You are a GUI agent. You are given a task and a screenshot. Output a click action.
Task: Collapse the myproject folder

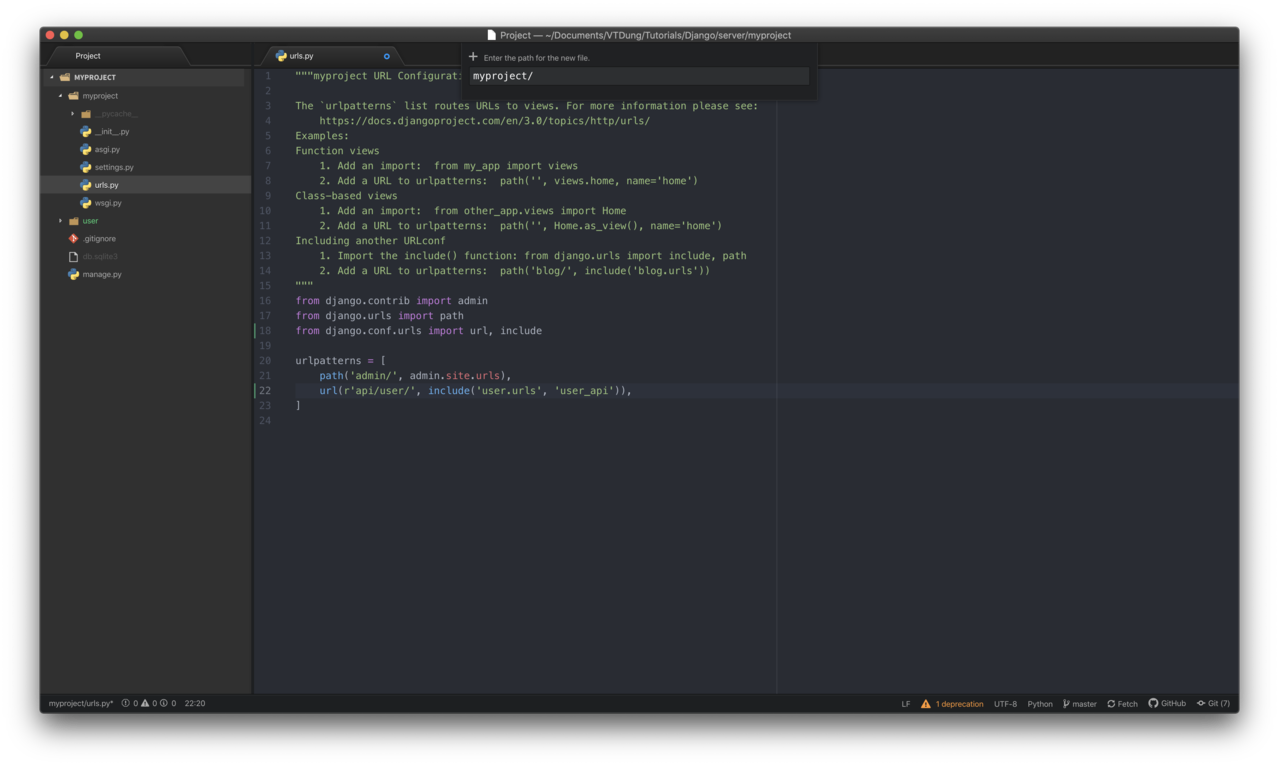click(x=61, y=95)
